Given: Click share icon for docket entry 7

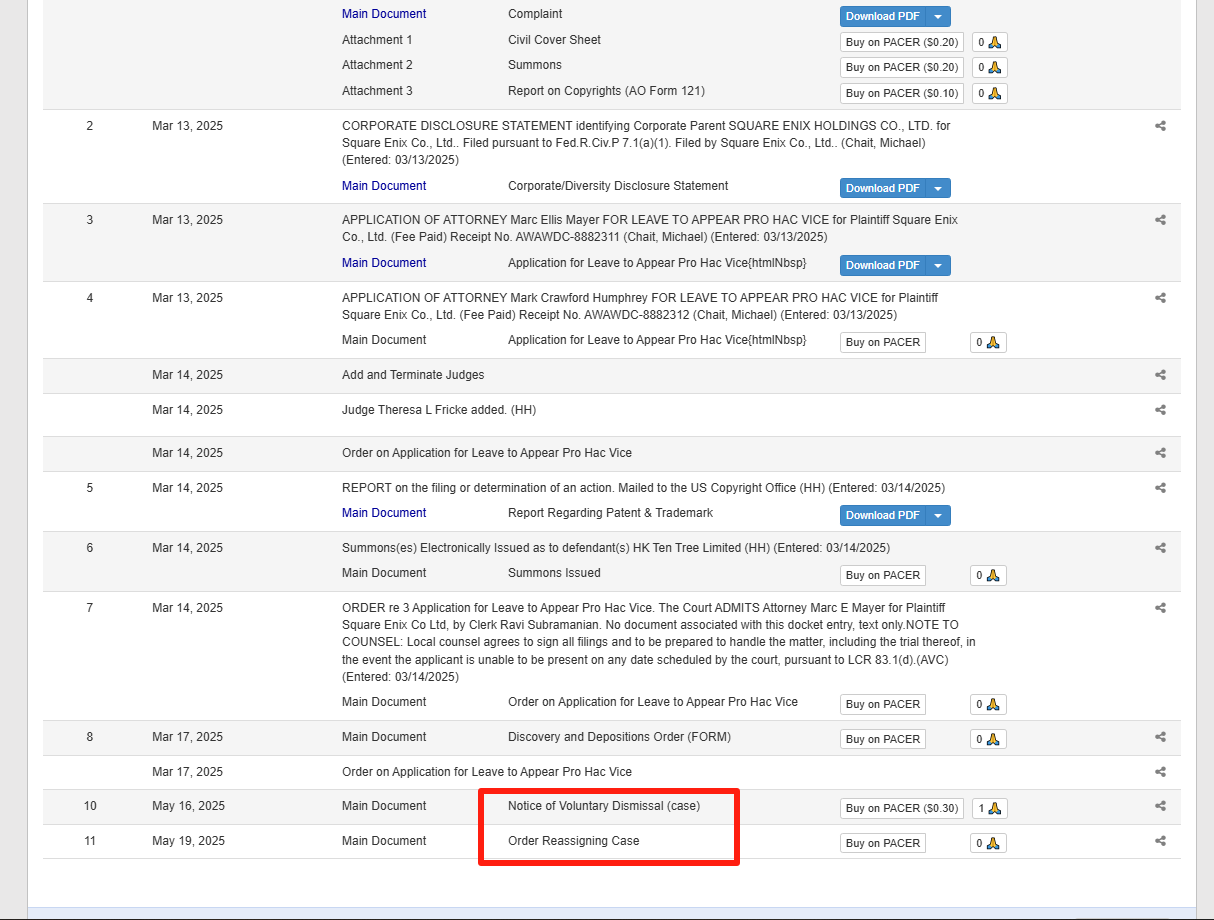Looking at the screenshot, I should (x=1160, y=608).
